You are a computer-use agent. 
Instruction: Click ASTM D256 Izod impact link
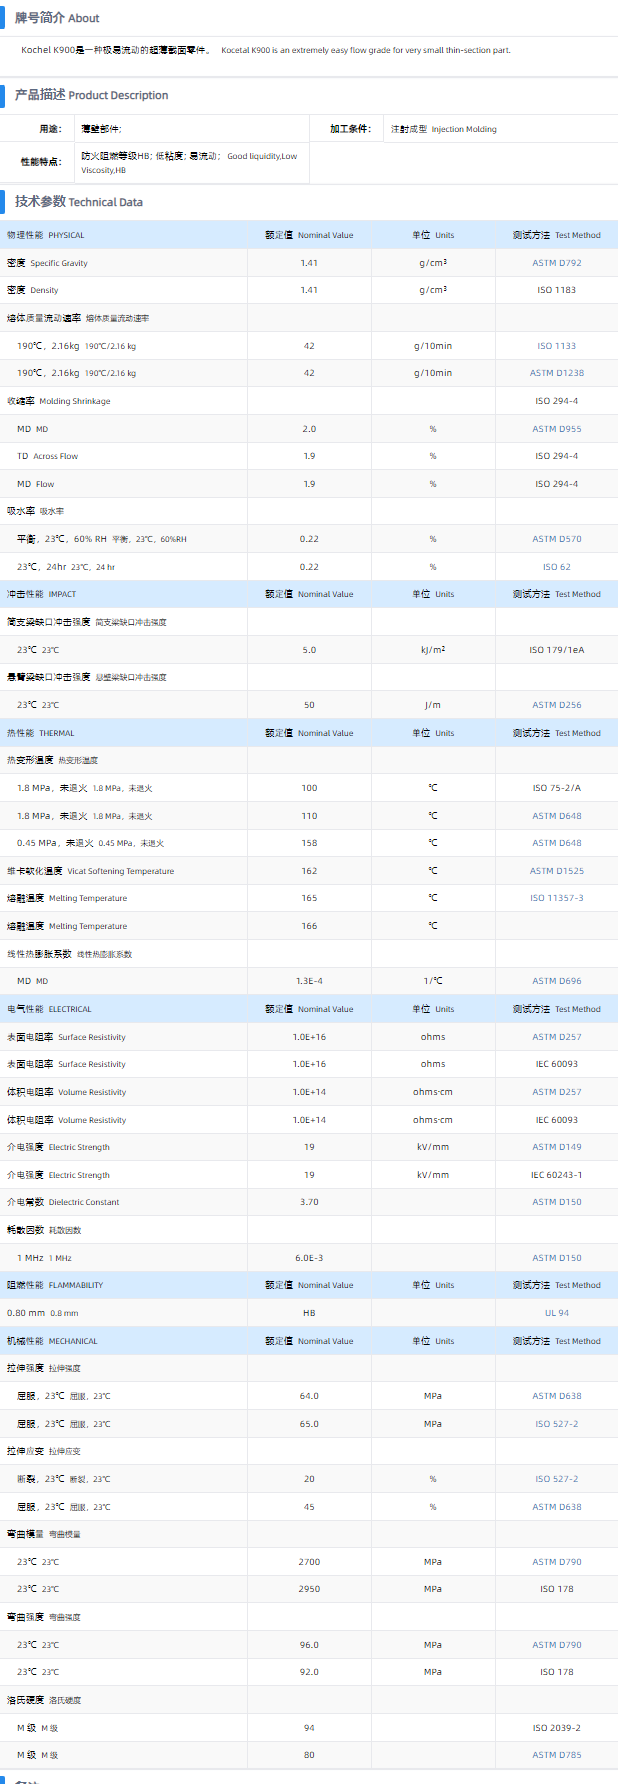click(556, 705)
